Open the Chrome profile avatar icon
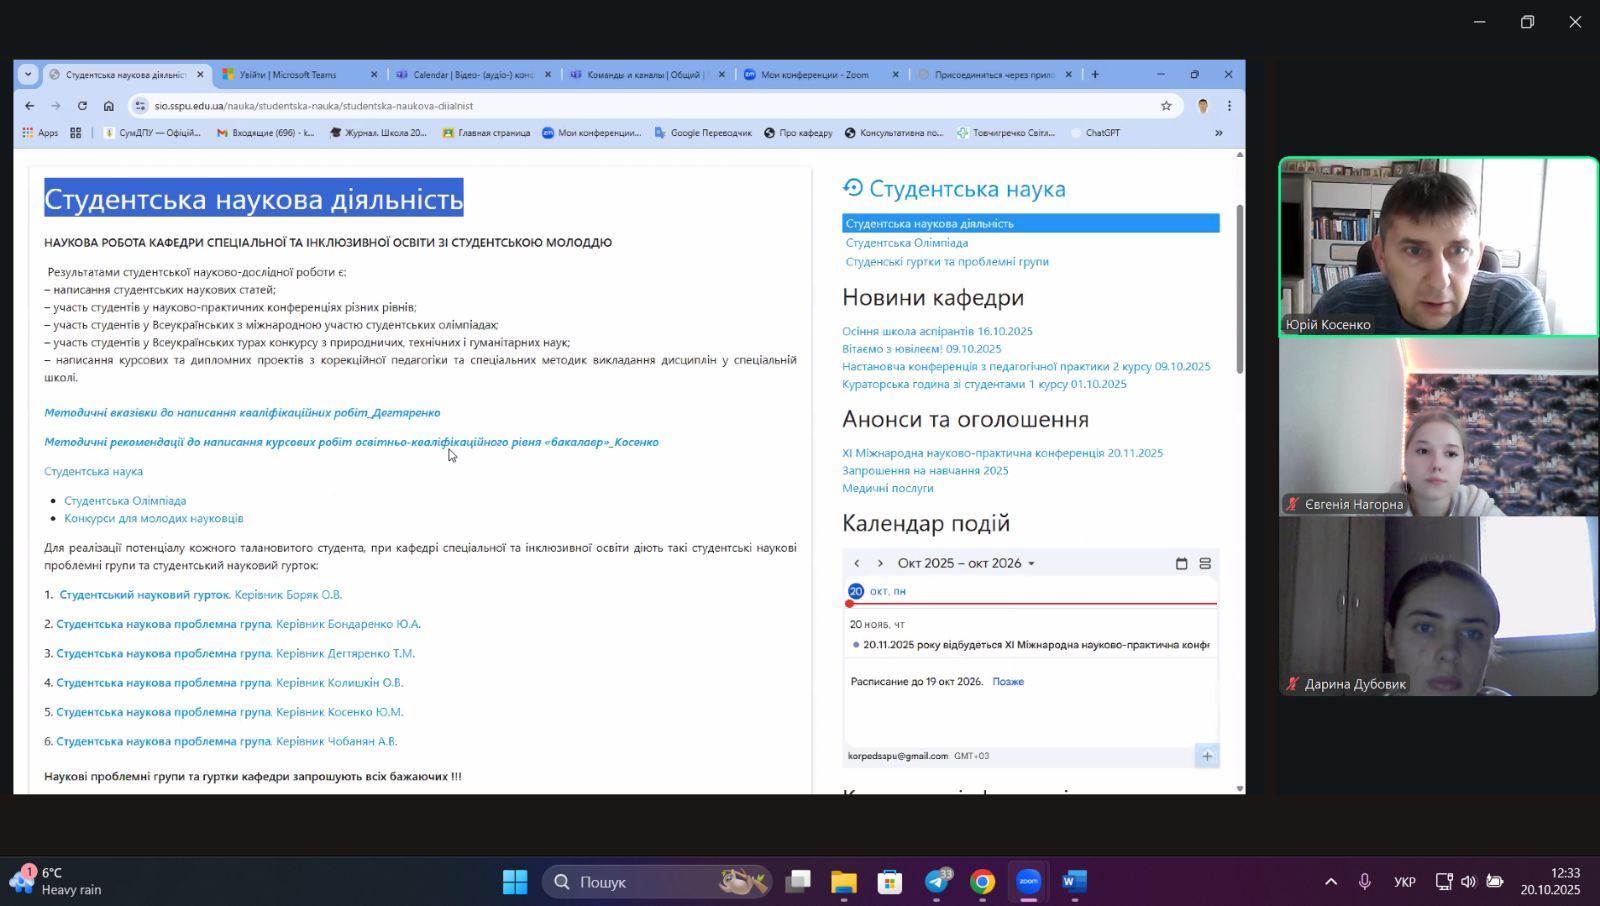Screen dimensions: 1600x906 click(1203, 106)
